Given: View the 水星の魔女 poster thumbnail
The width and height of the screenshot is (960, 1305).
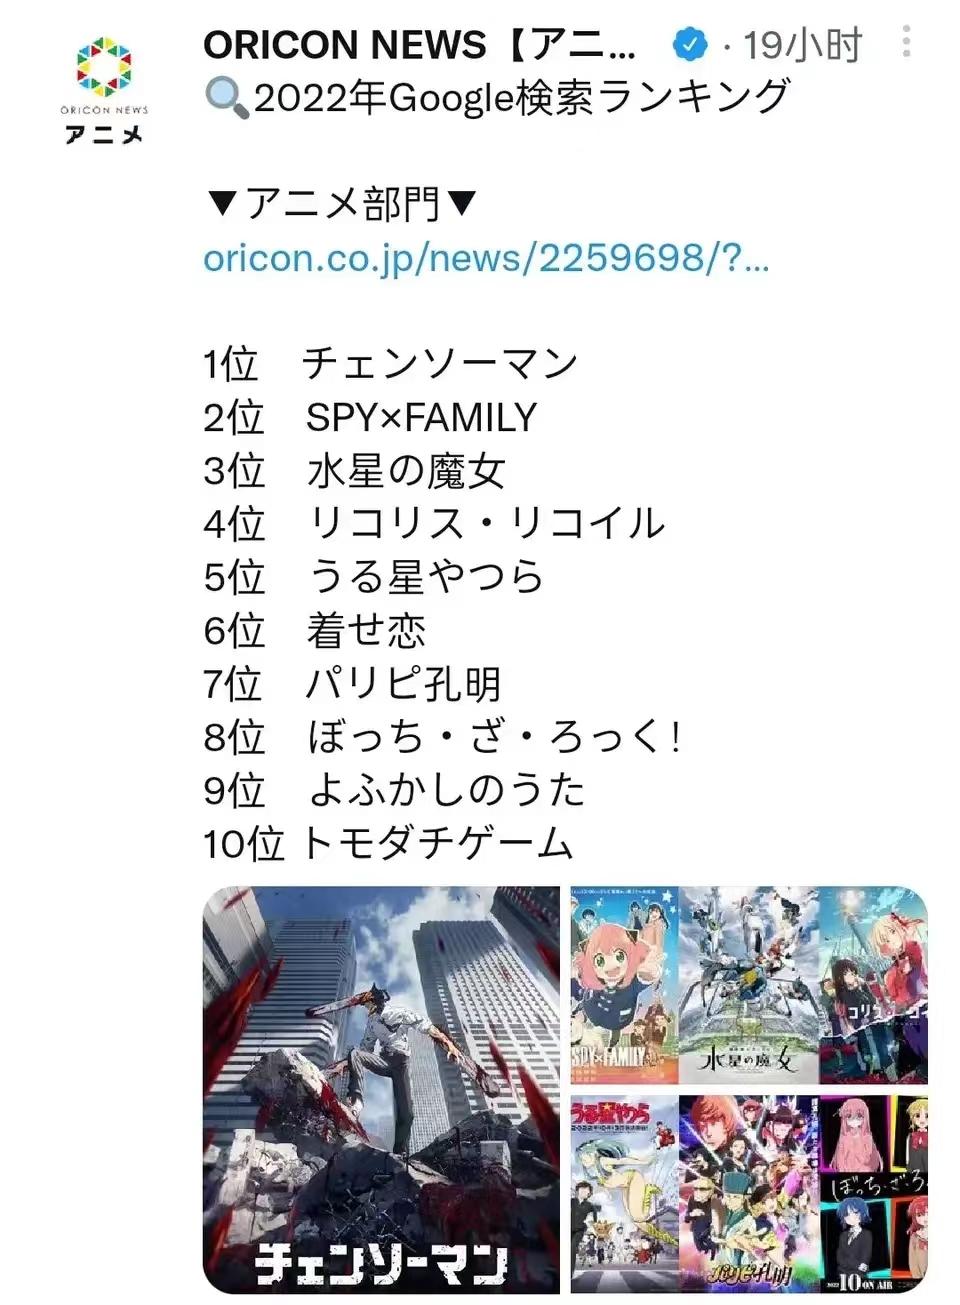Looking at the screenshot, I should tap(748, 984).
